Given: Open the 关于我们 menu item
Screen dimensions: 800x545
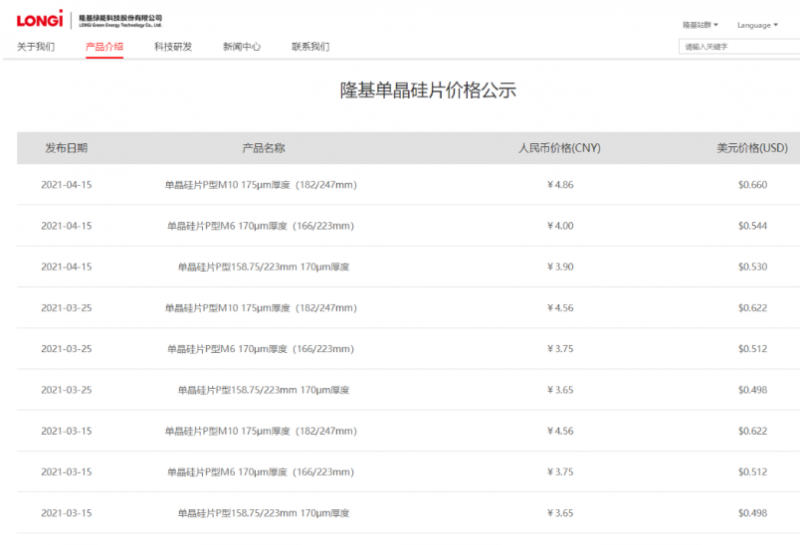Looking at the screenshot, I should coord(36,47).
